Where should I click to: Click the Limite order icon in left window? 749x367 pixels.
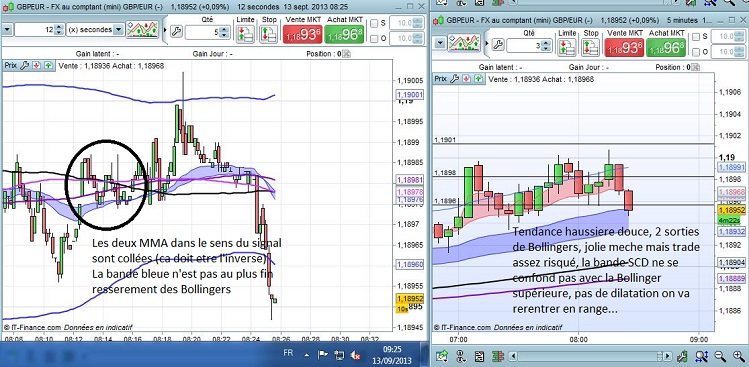245,34
